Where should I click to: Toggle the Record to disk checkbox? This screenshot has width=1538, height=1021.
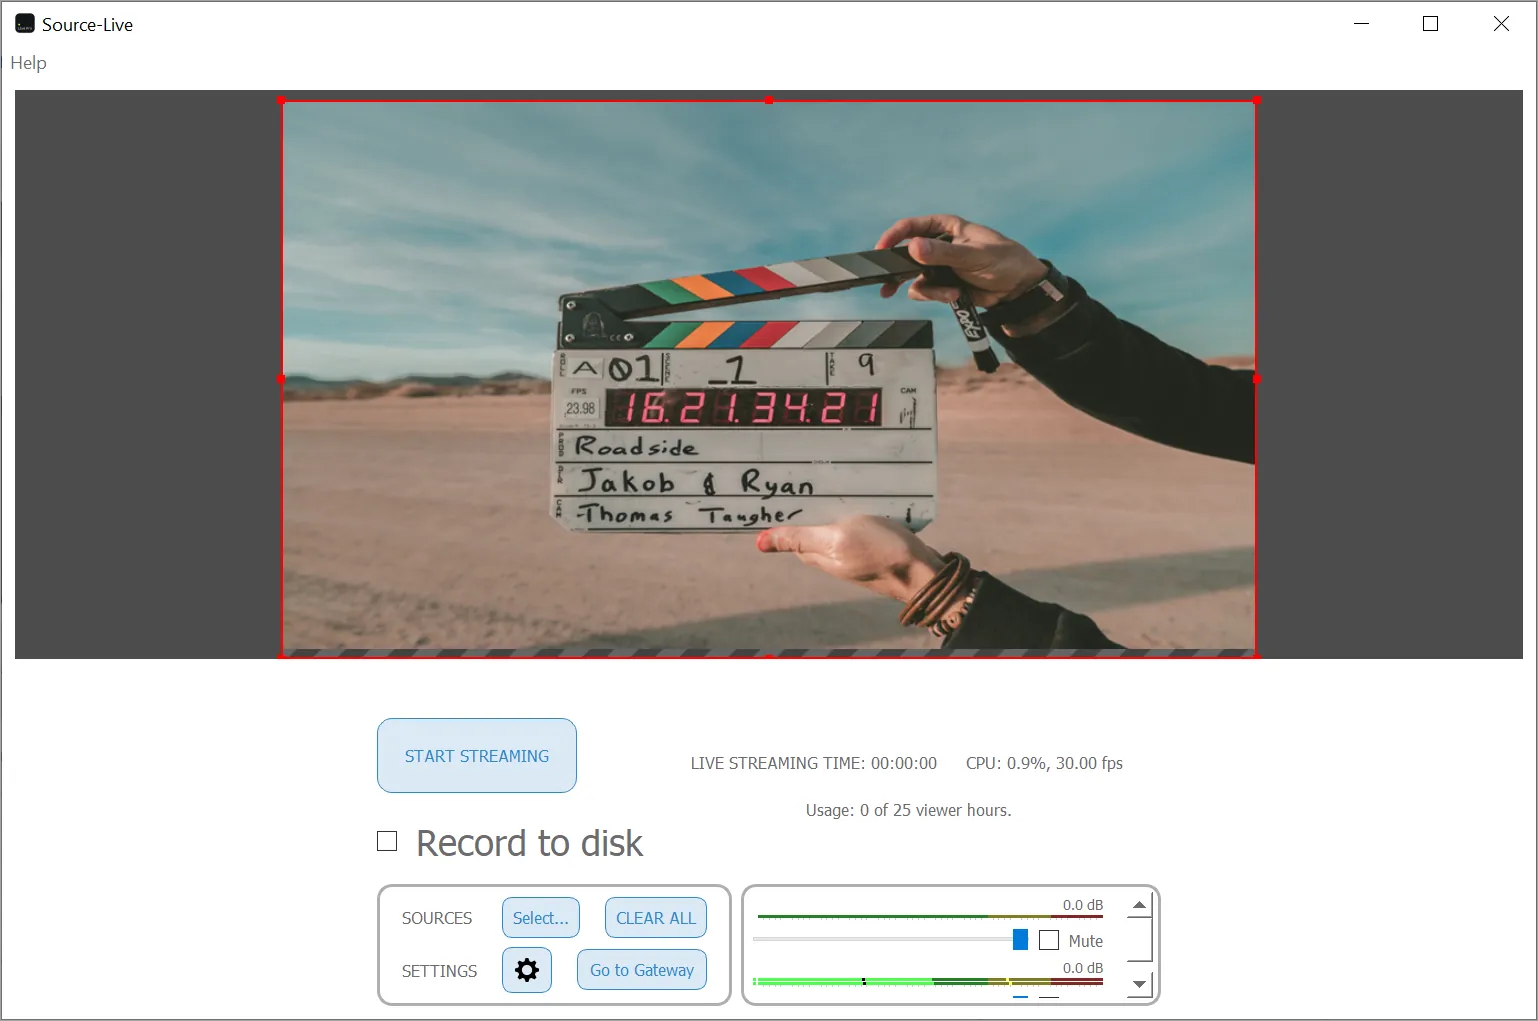coord(387,842)
